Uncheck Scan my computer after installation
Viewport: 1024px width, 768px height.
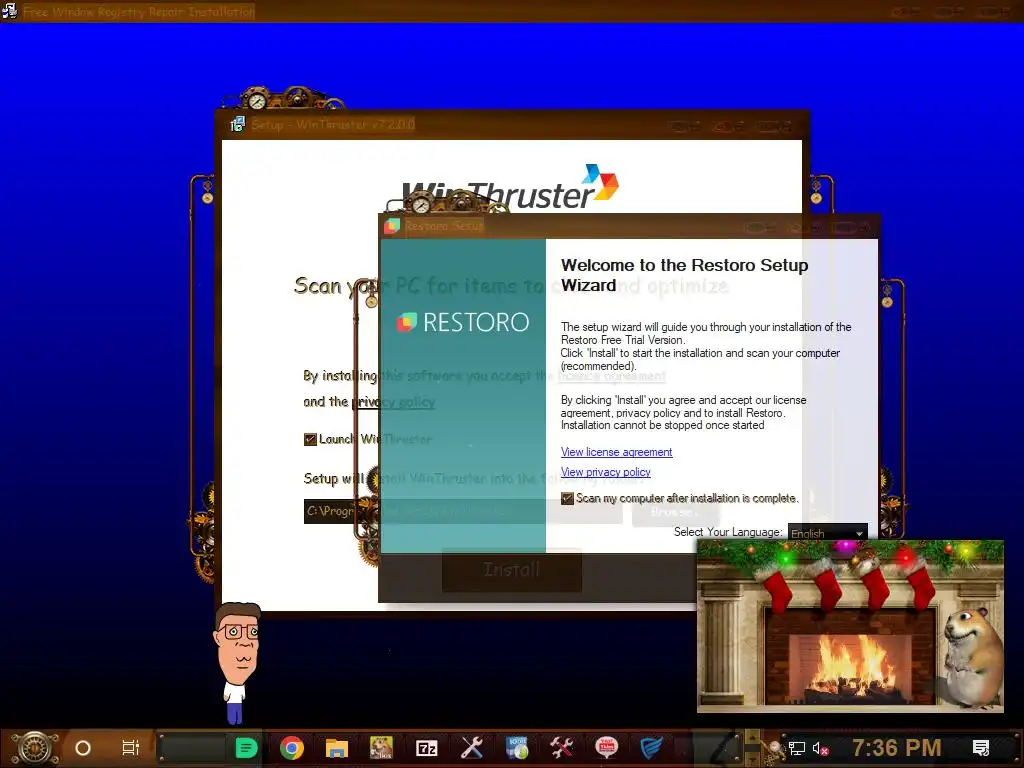coord(568,498)
